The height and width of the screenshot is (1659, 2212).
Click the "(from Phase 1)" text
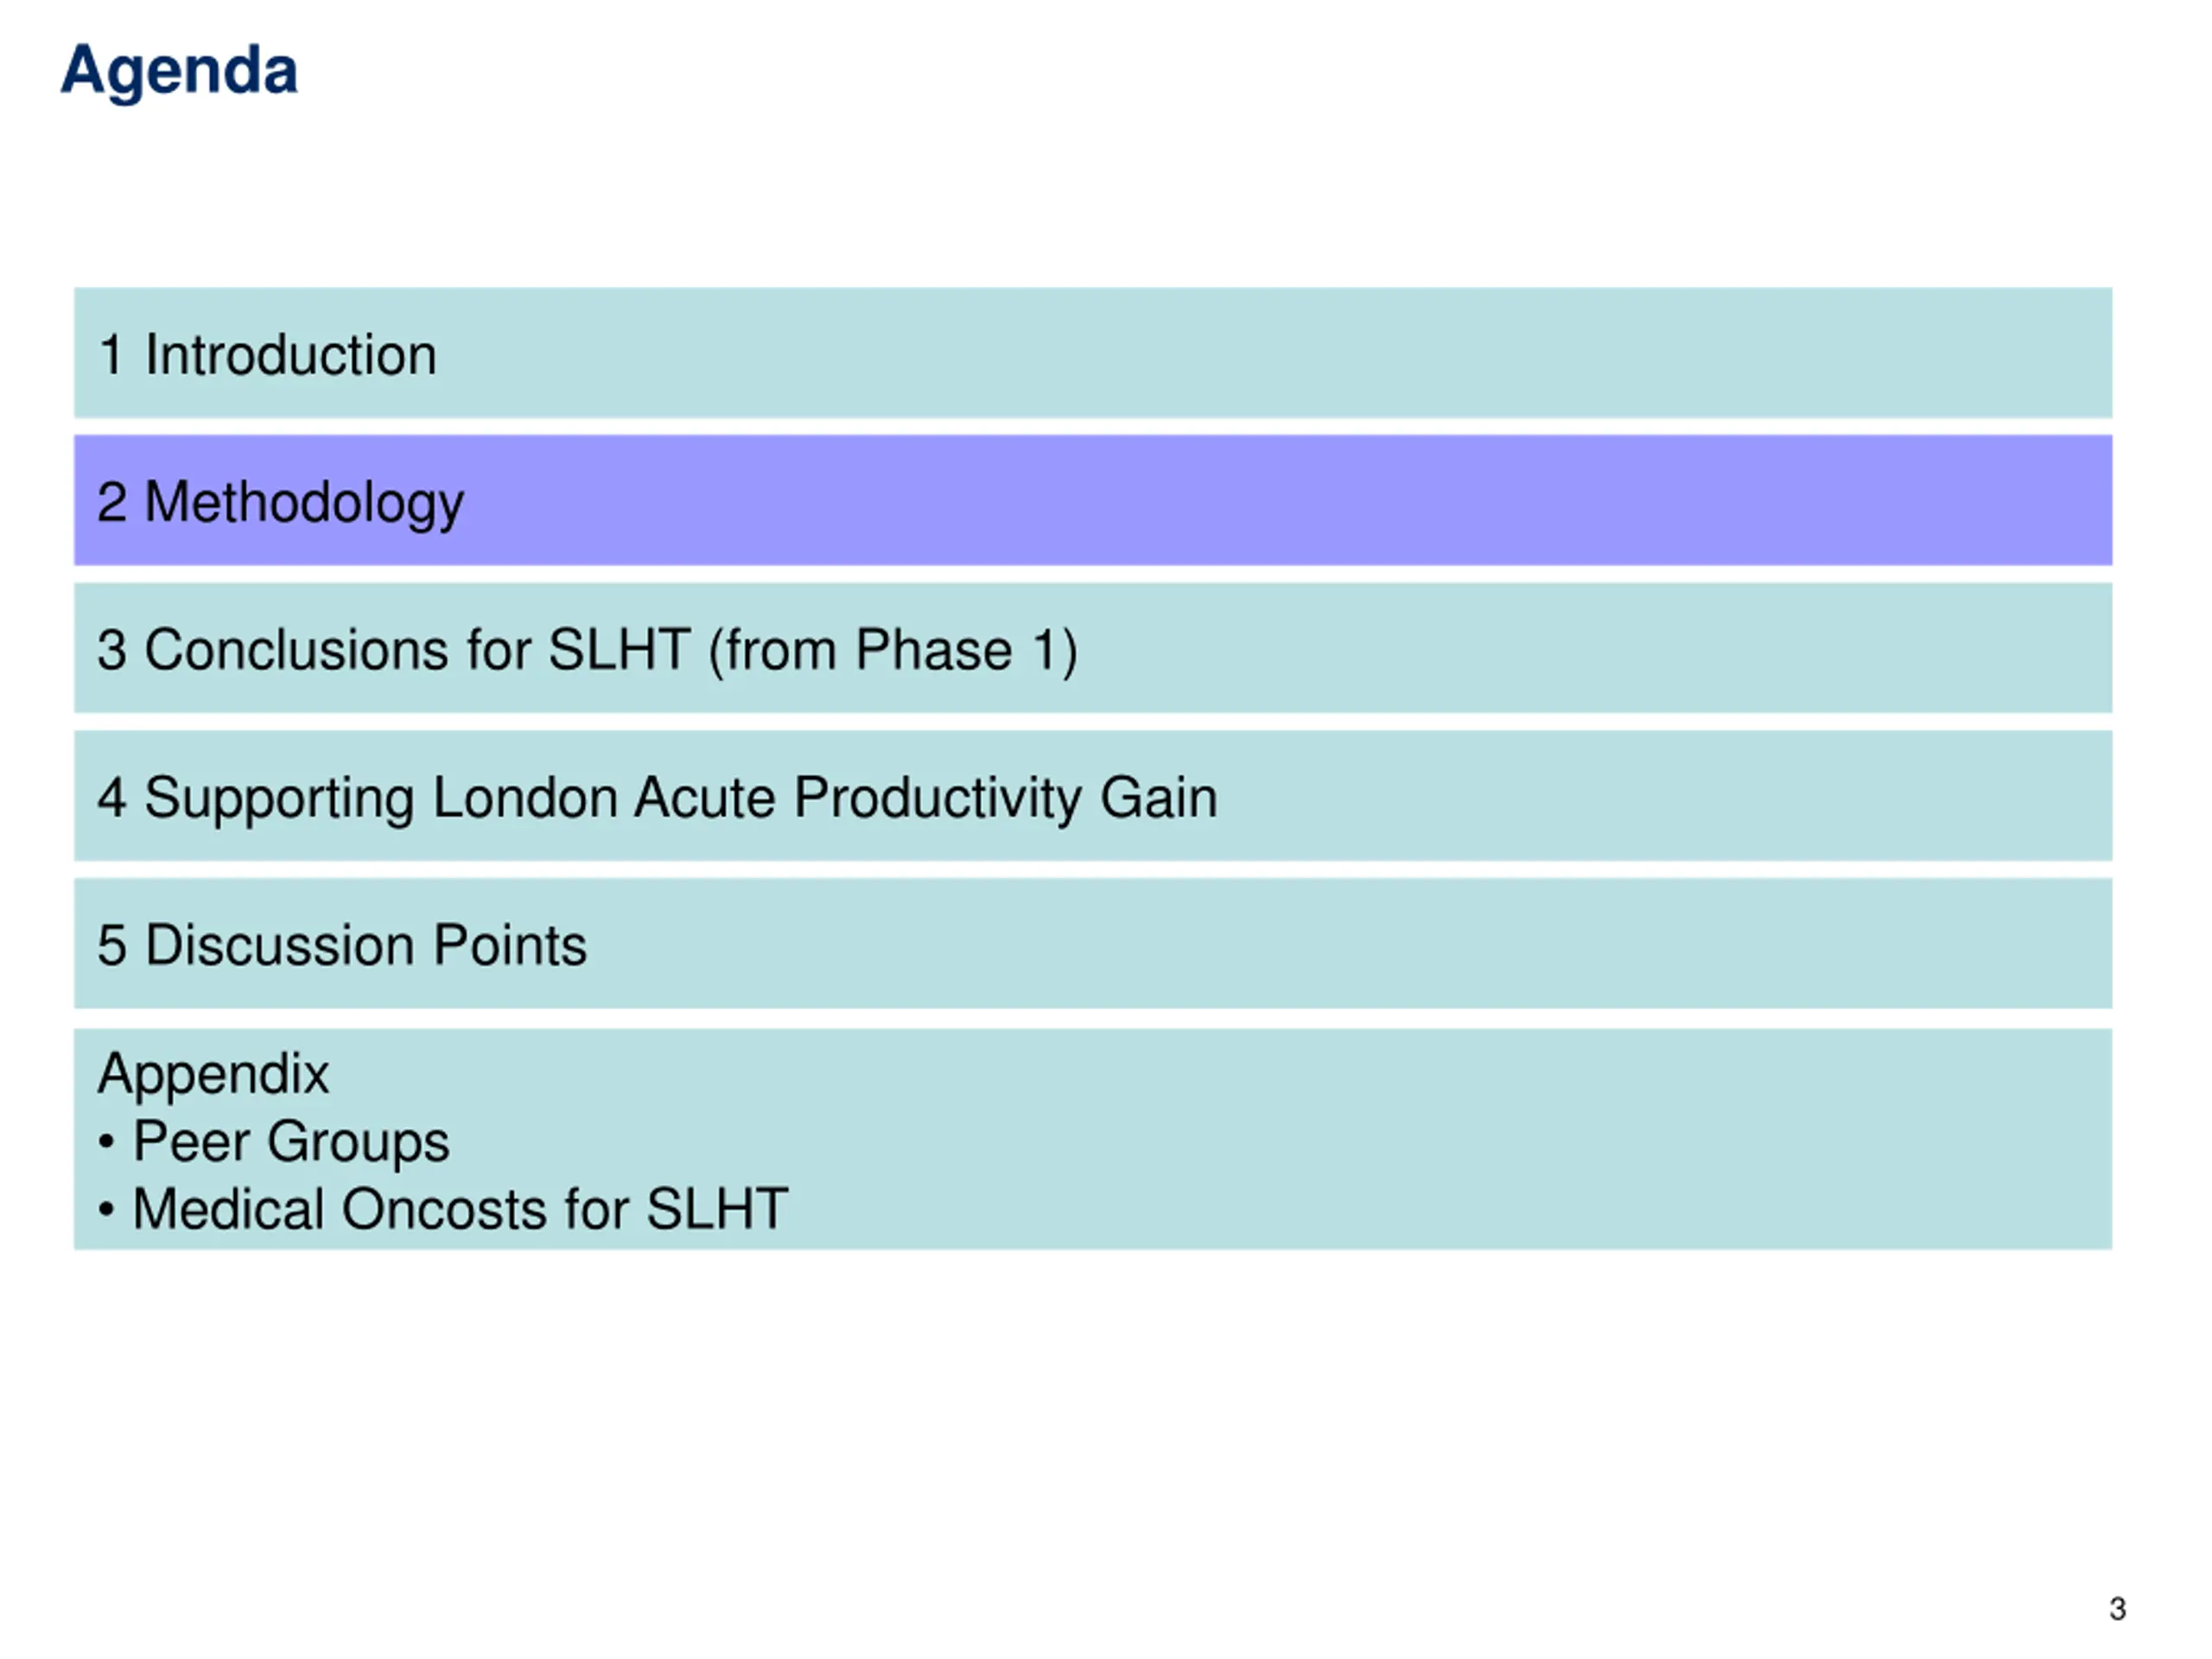tap(893, 651)
